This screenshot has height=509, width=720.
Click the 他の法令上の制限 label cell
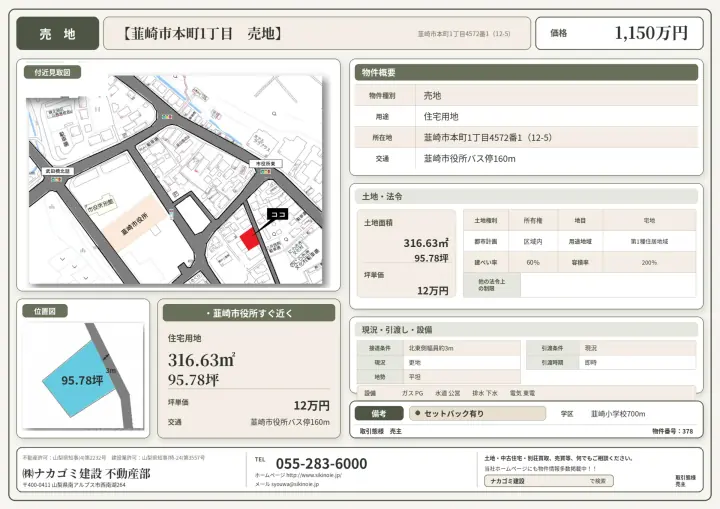point(492,285)
